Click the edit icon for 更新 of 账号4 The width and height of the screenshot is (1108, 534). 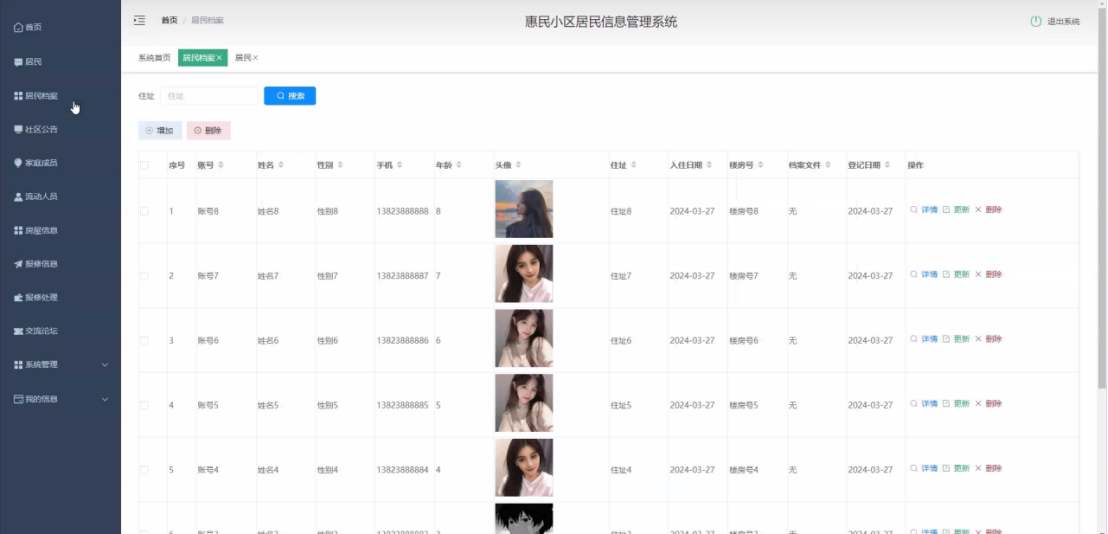[946, 468]
